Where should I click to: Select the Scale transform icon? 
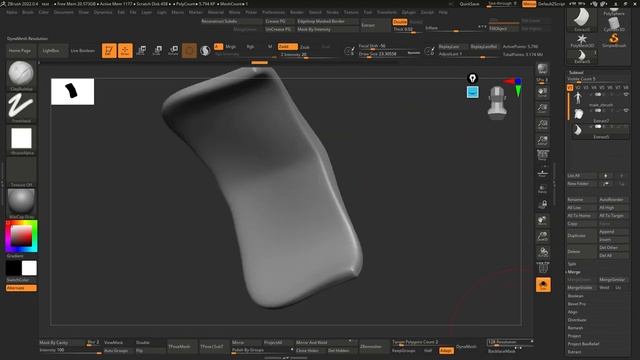tap(157, 51)
